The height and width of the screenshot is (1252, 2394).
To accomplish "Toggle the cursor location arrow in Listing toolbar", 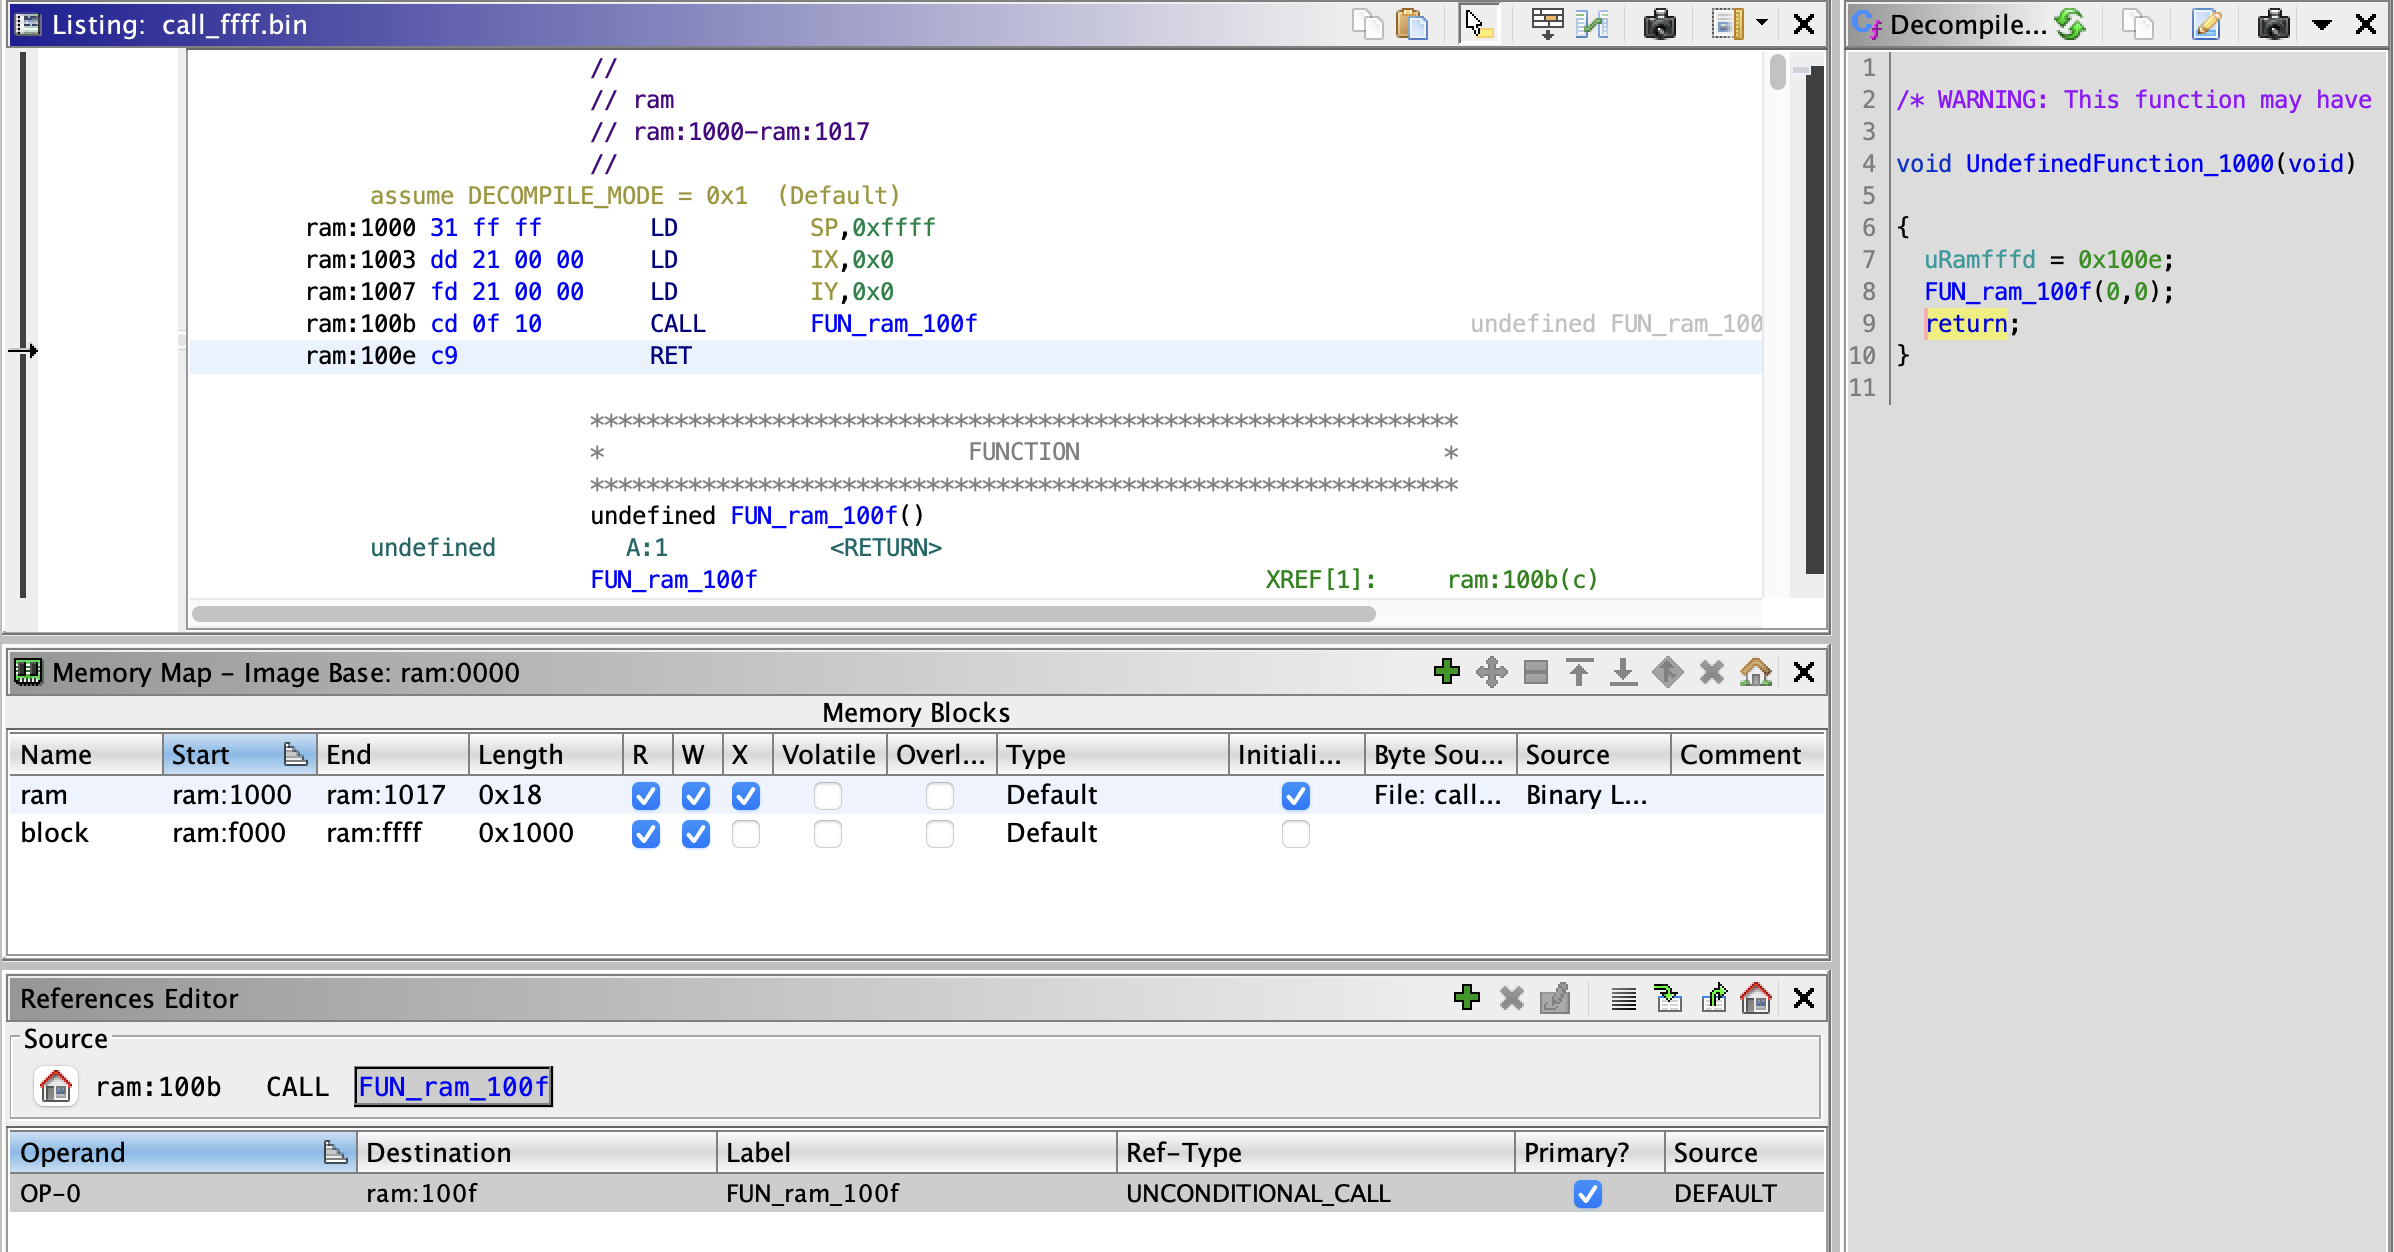I will pyautogui.click(x=1479, y=24).
